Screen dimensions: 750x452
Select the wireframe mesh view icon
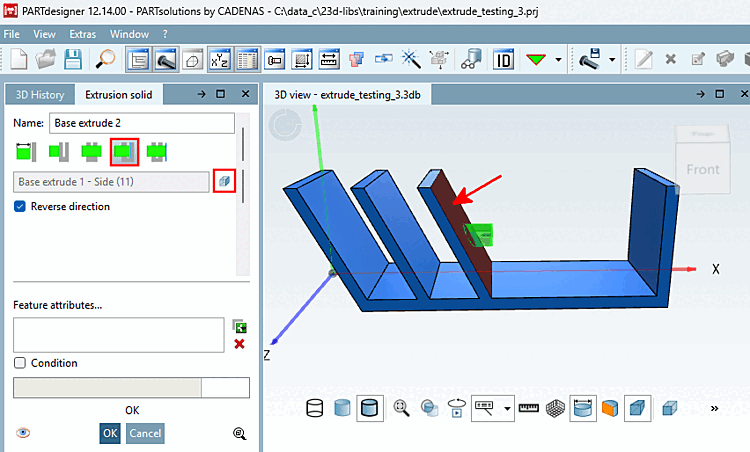[555, 408]
